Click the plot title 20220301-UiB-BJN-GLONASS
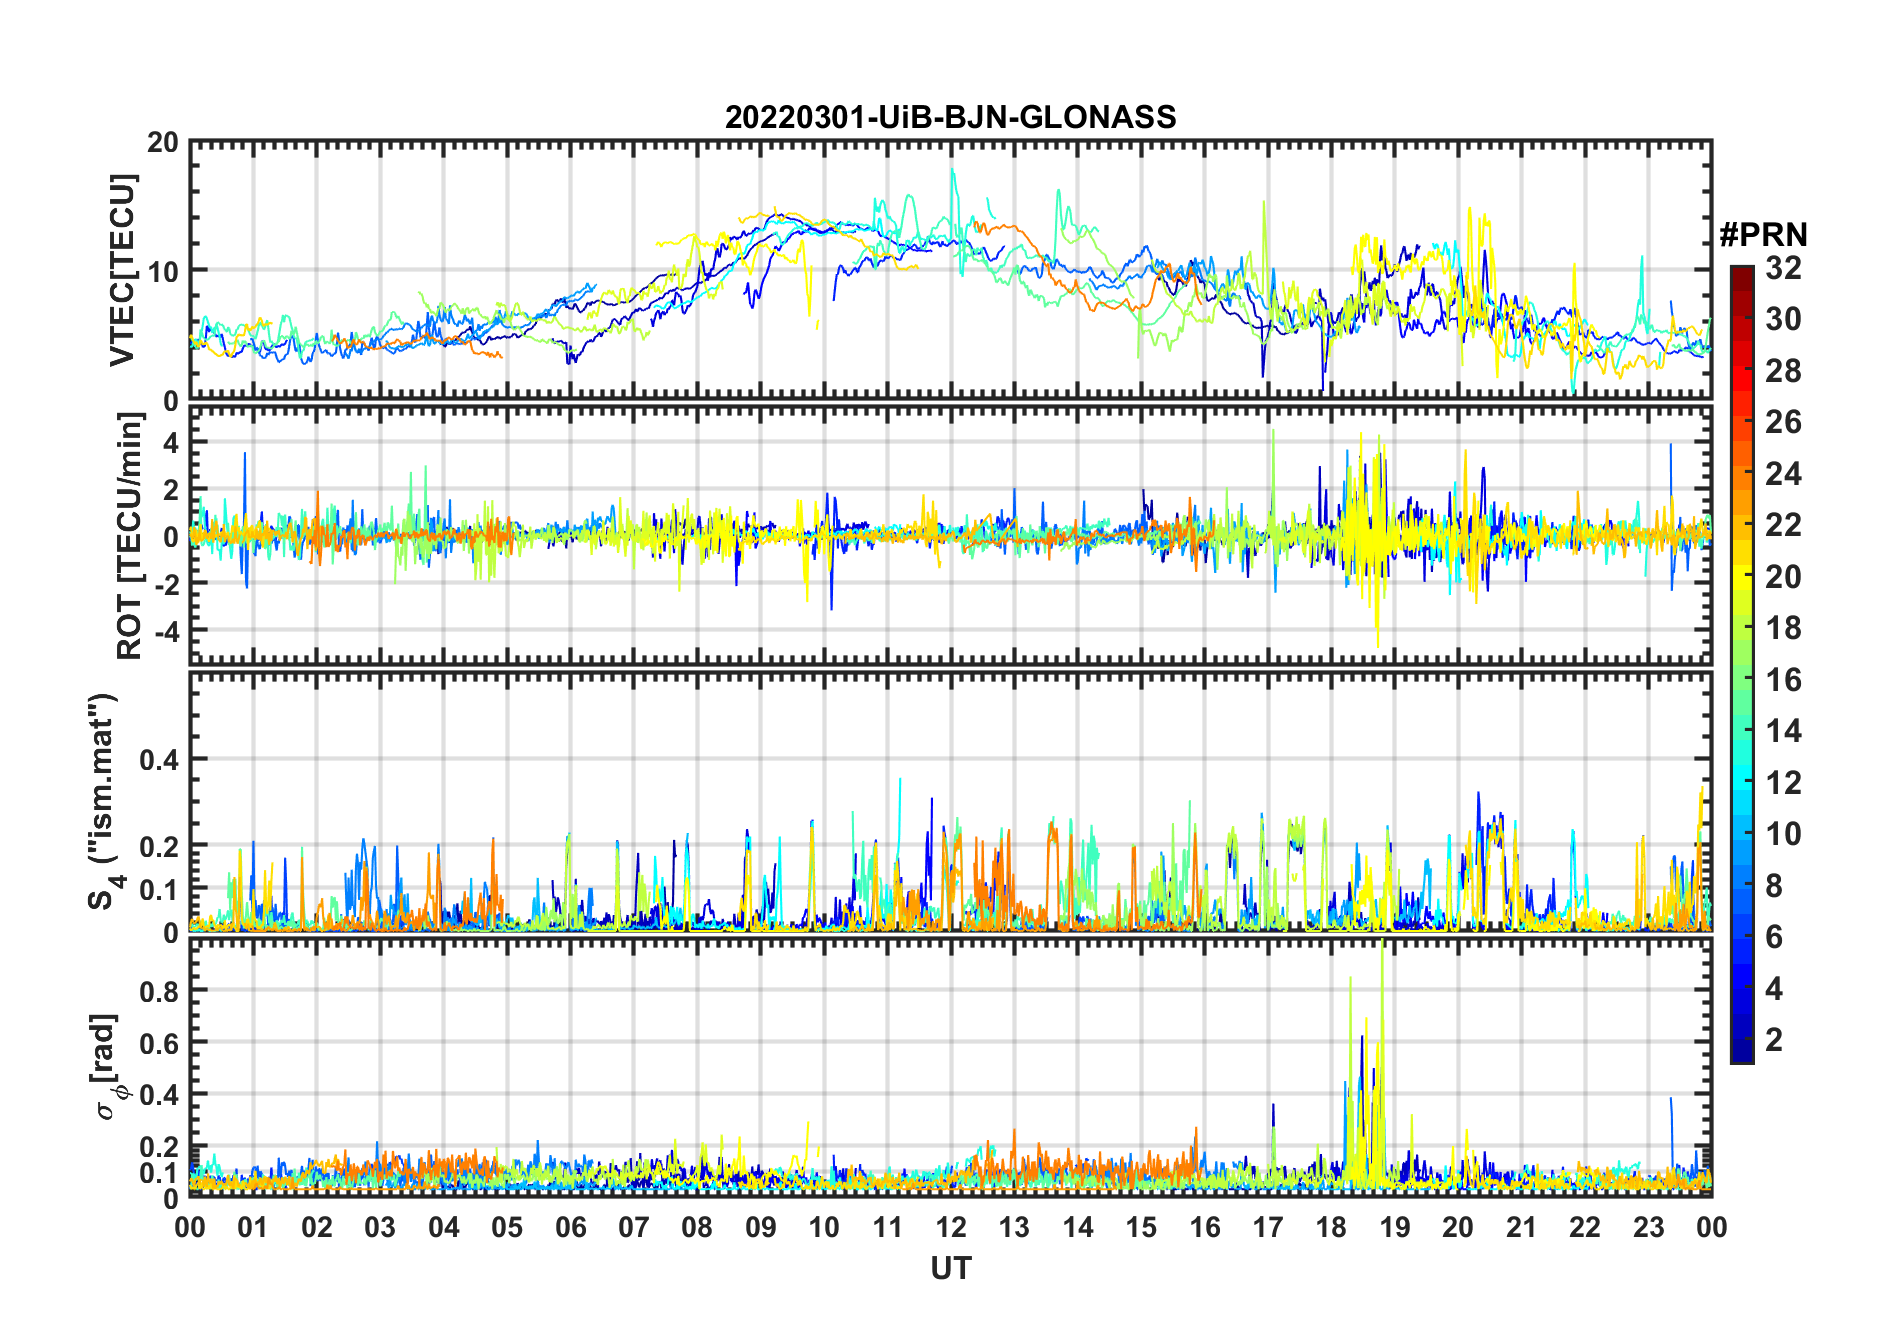Viewport: 1902px width, 1330px height. pyautogui.click(x=950, y=117)
